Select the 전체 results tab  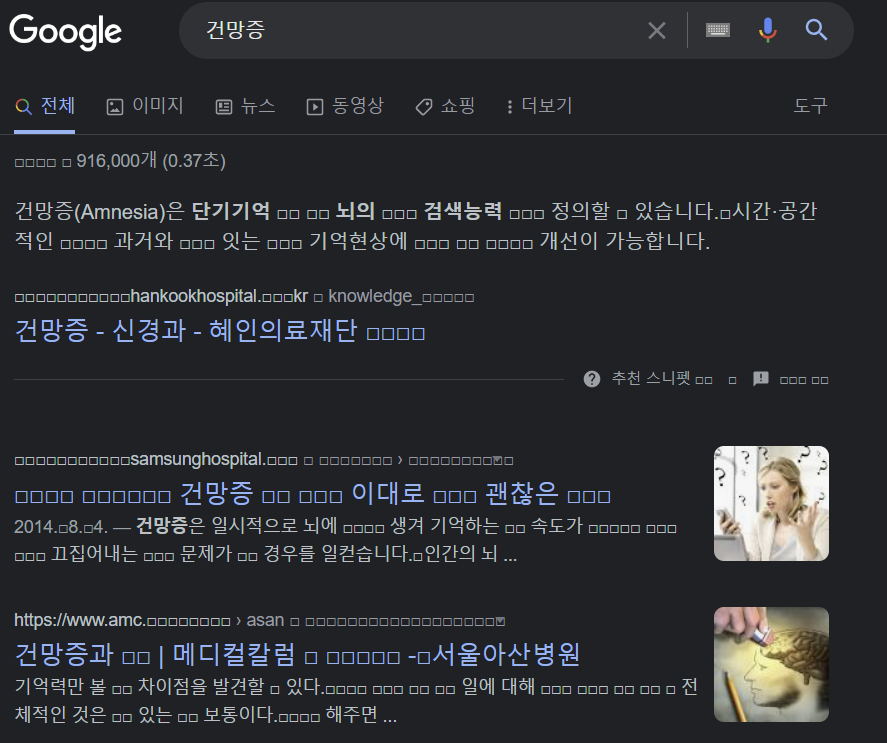pos(45,106)
